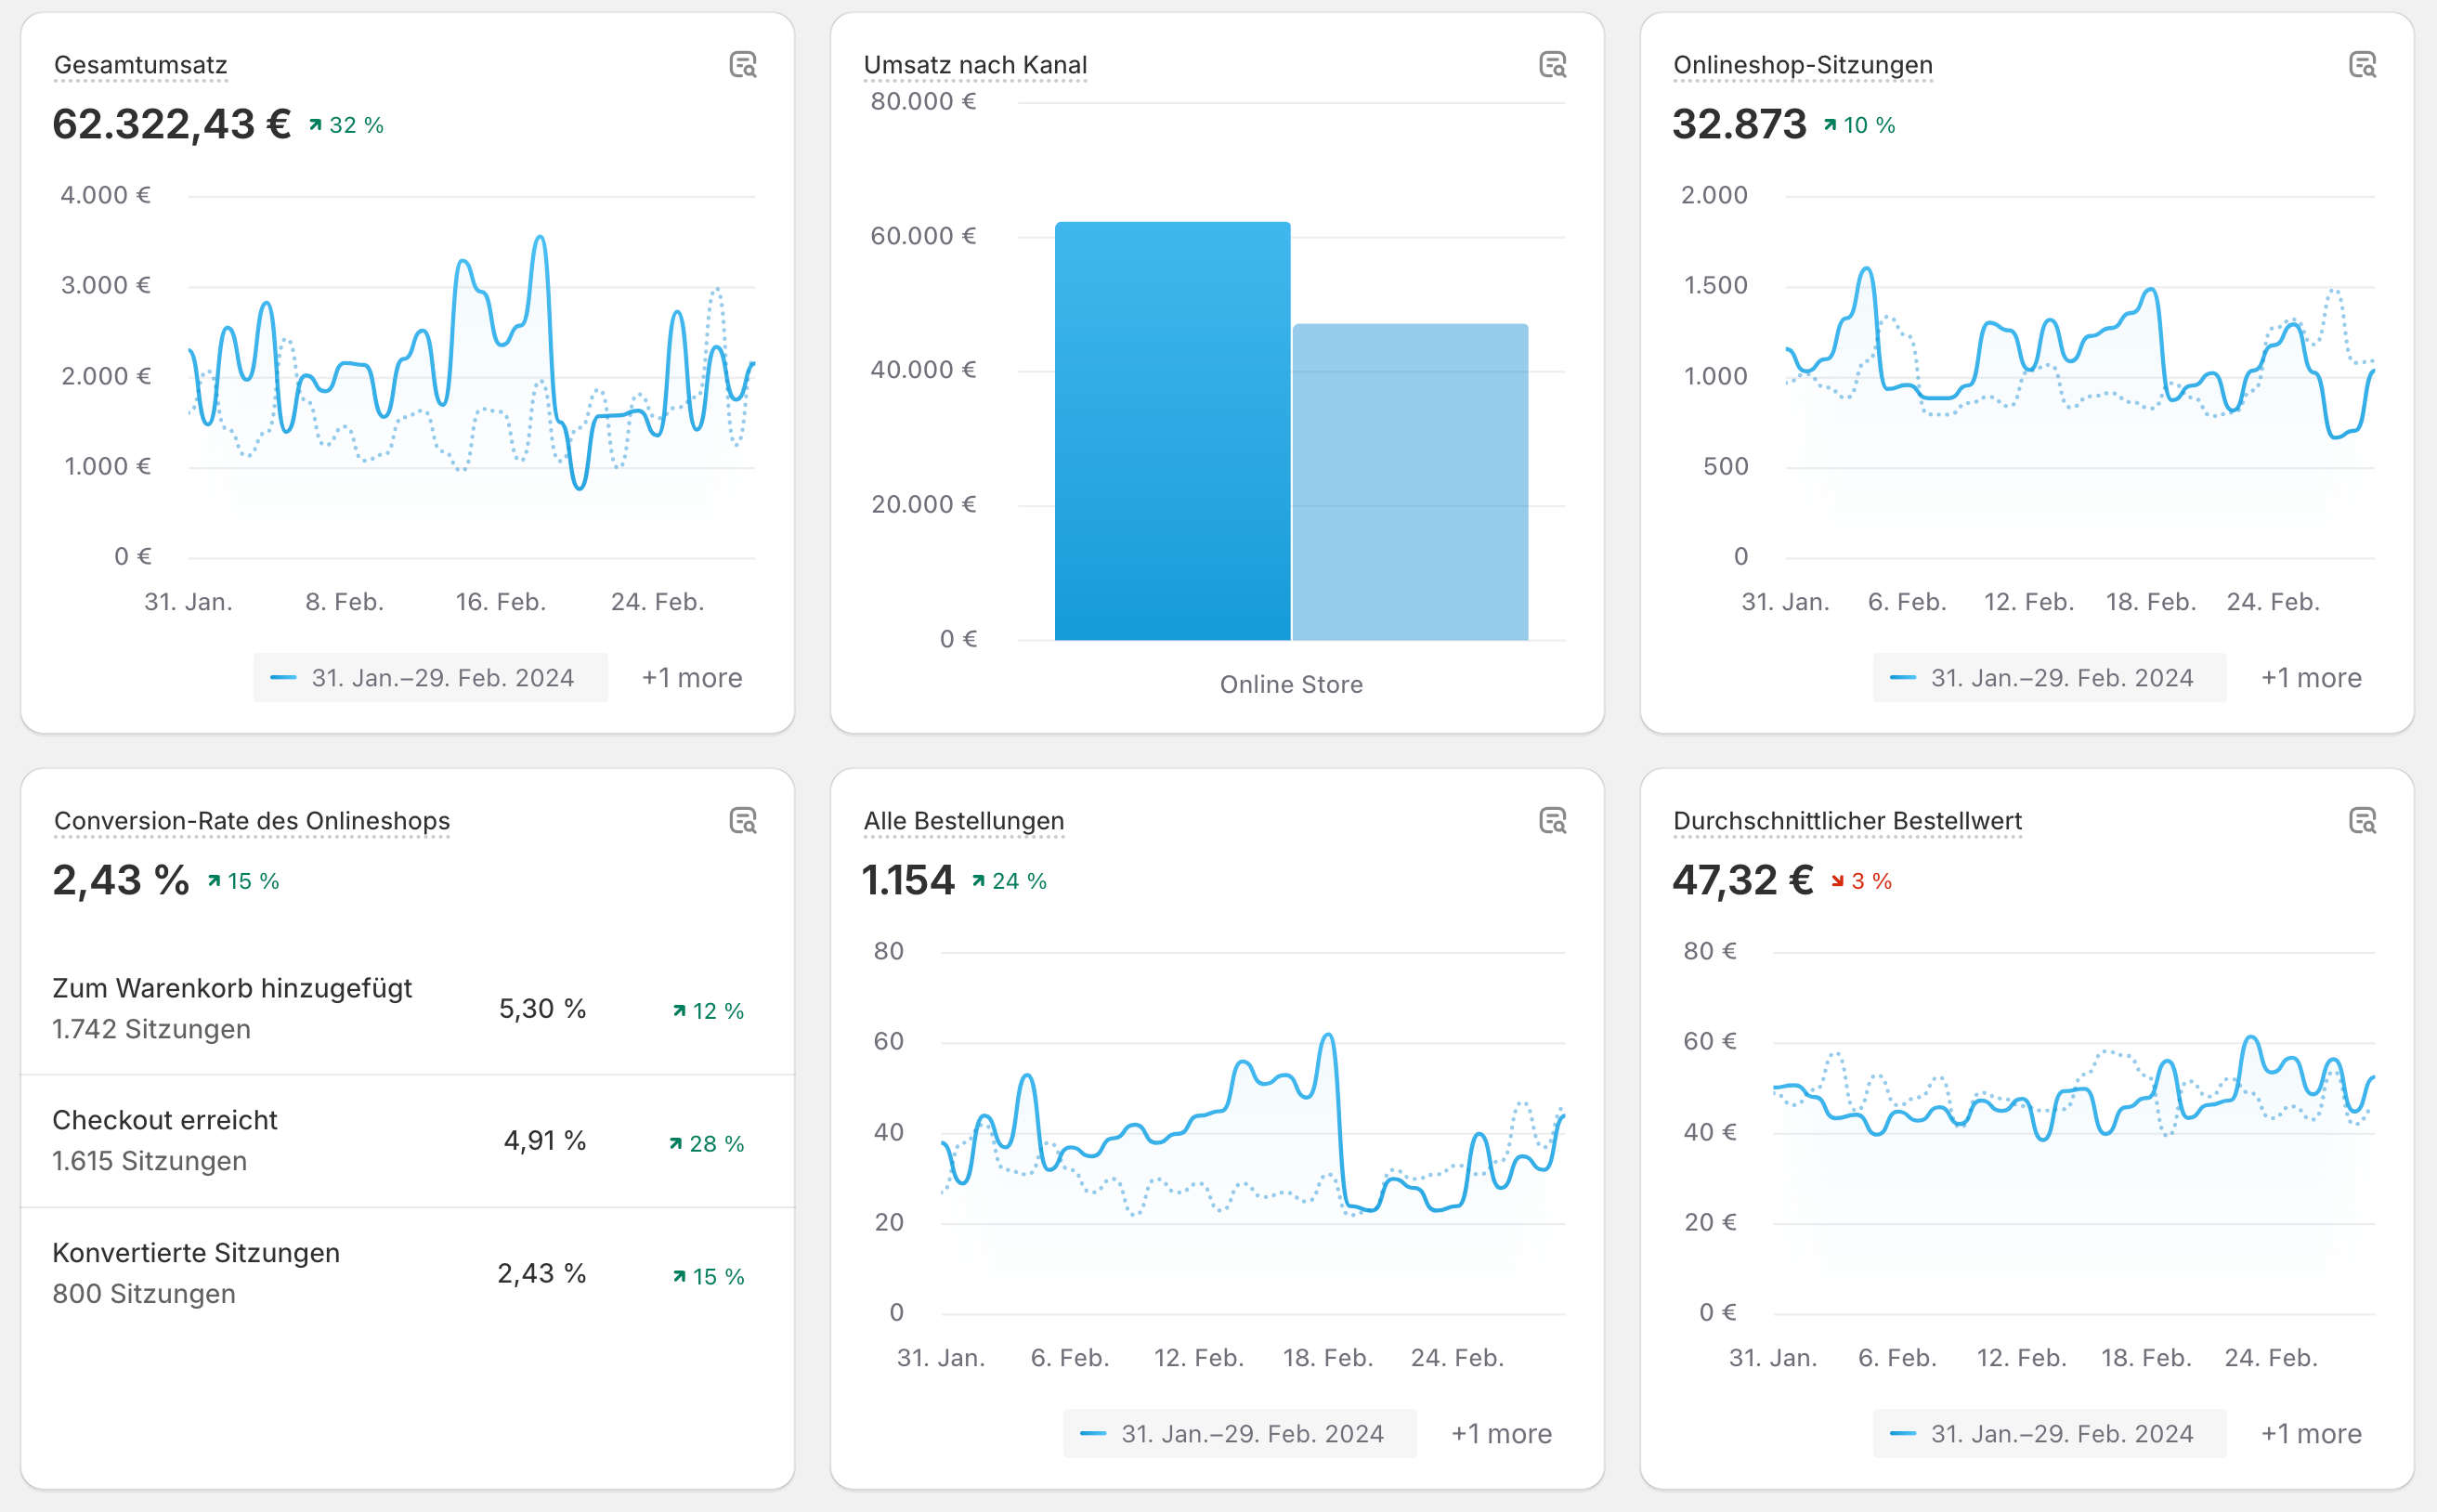The image size is (2437, 1512).
Task: Click the 10 % sessions increase indicator
Action: point(1859,125)
